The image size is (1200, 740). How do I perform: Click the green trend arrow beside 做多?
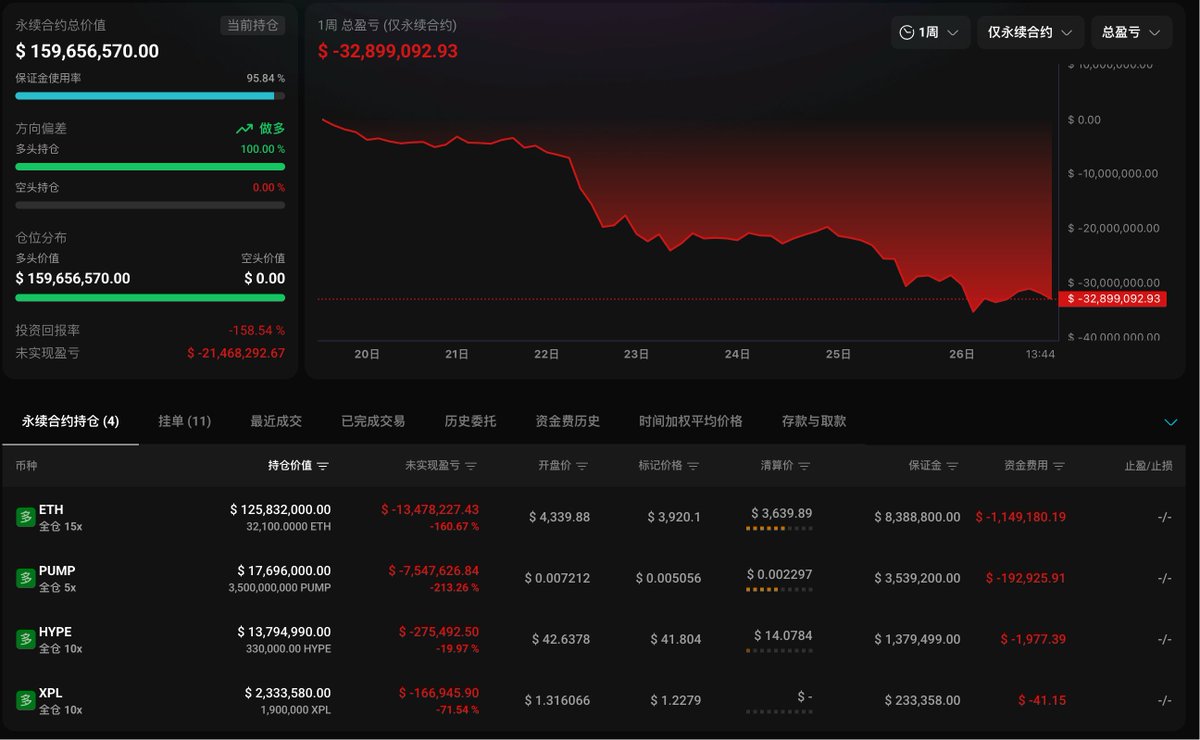click(x=244, y=129)
